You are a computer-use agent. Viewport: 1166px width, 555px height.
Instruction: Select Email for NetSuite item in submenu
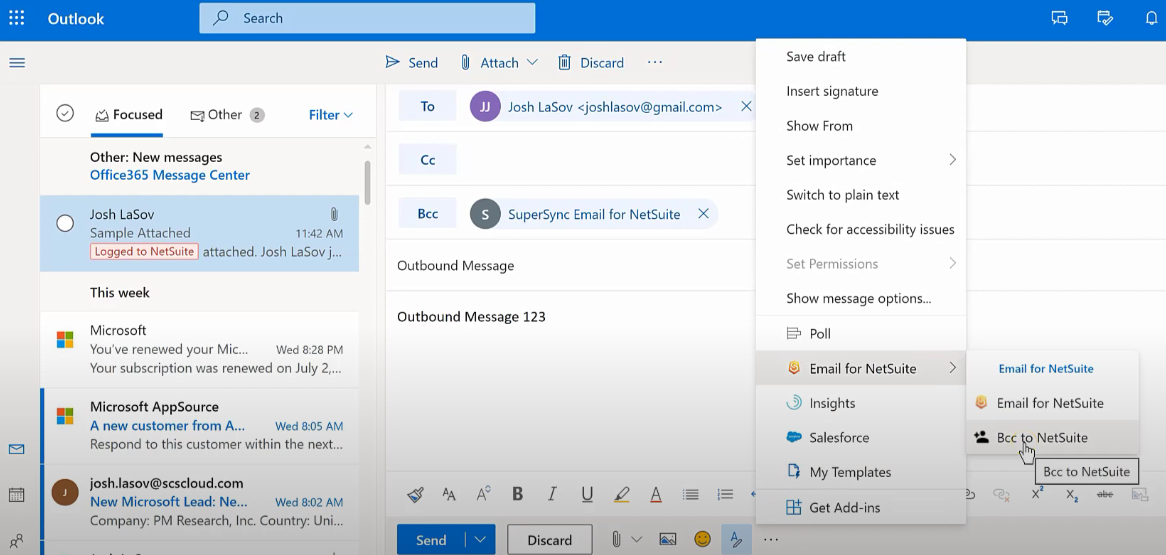click(x=1052, y=402)
